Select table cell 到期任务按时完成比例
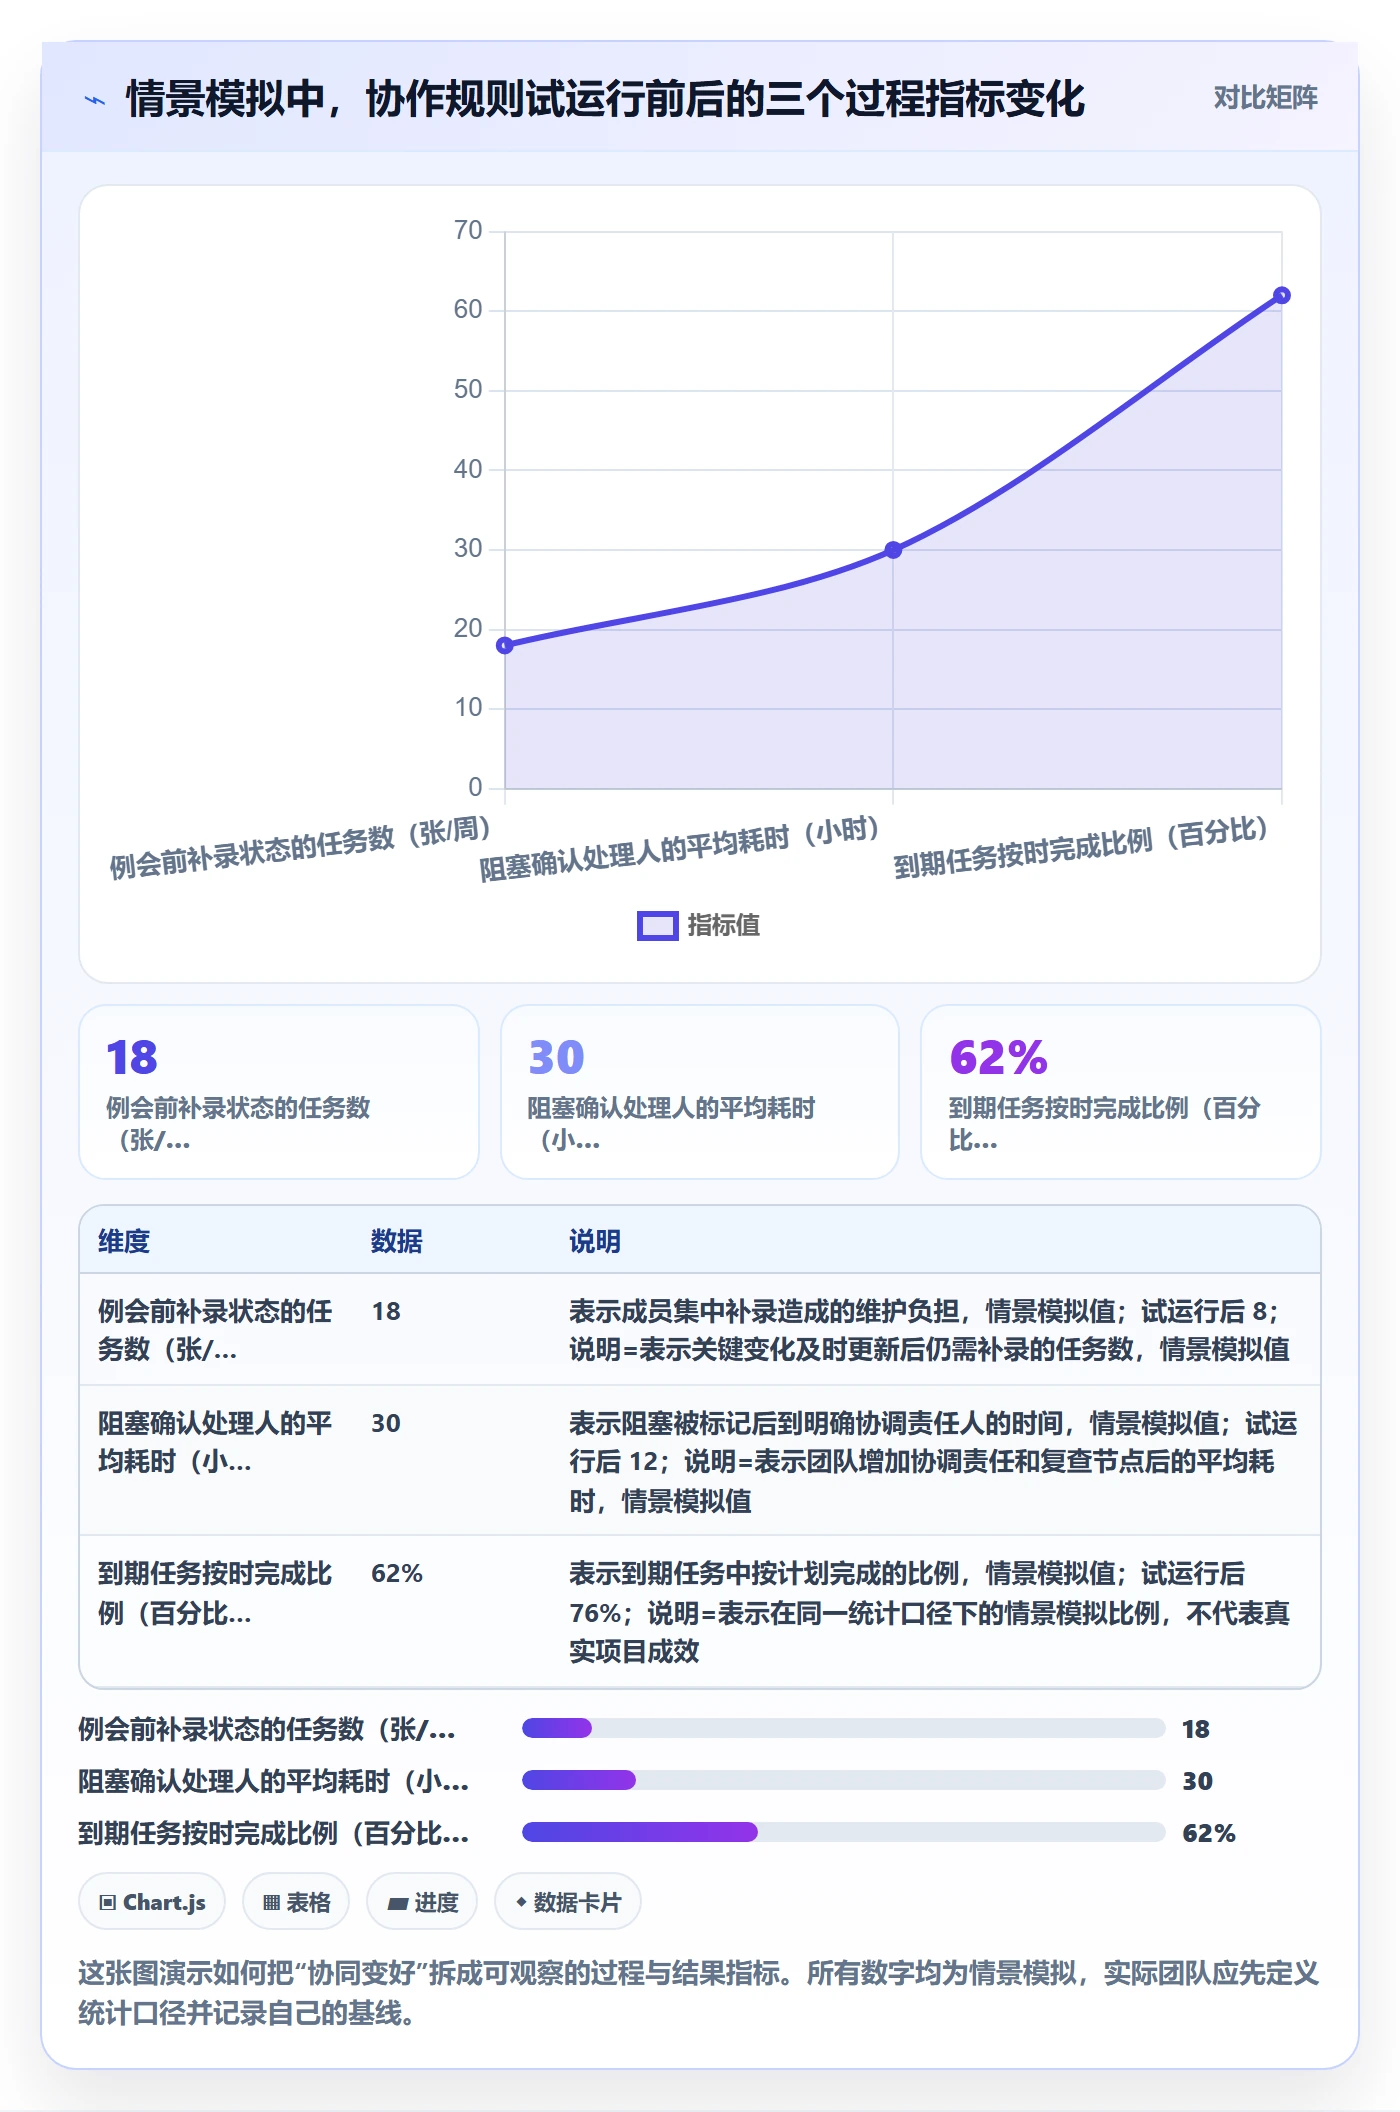Screen dimensions: 1400x2112 (215, 1593)
